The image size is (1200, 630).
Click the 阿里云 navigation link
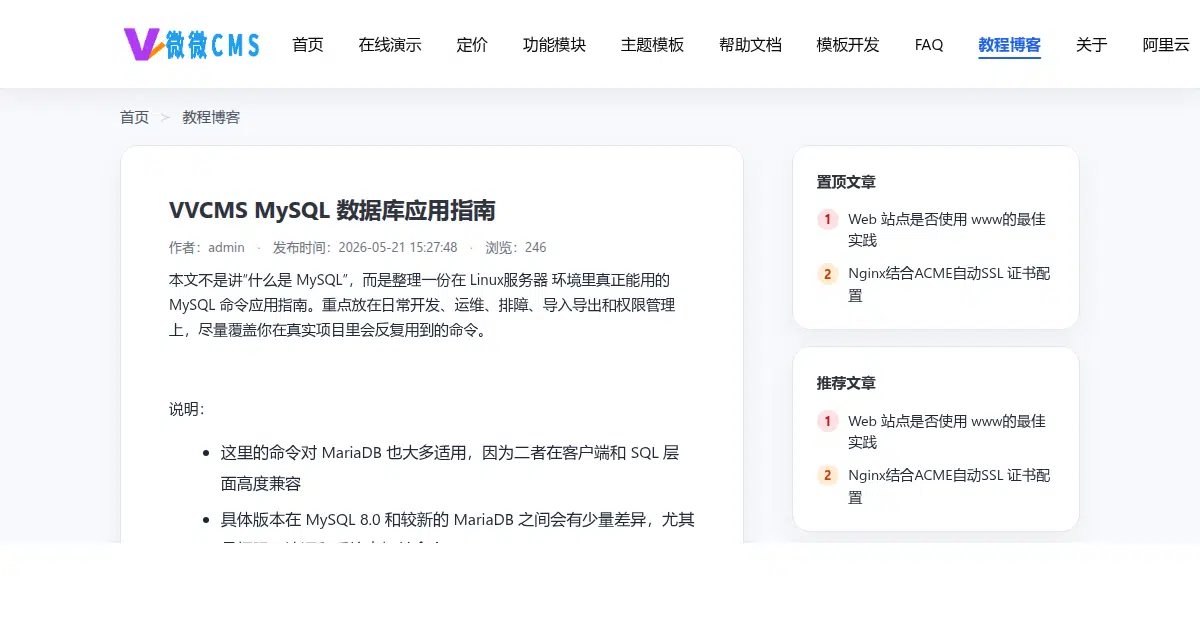click(x=1166, y=45)
